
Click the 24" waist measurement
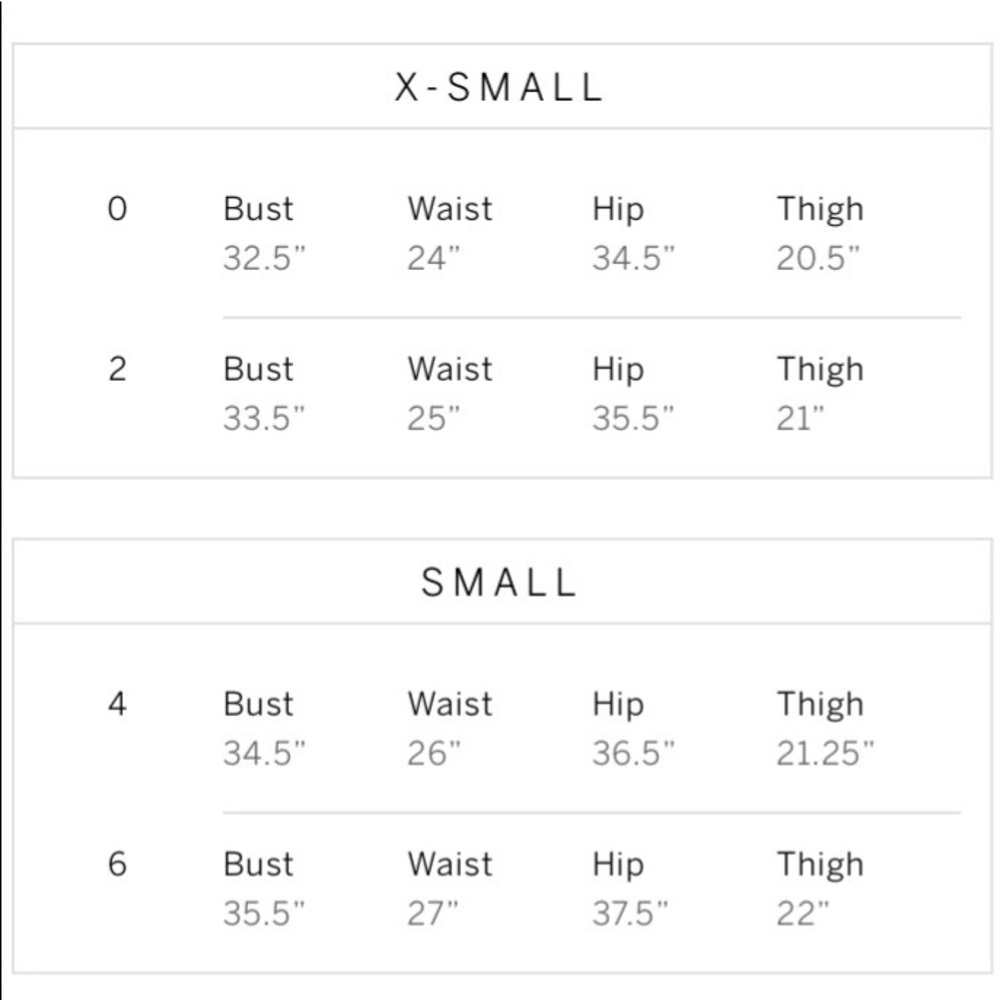coord(432,259)
